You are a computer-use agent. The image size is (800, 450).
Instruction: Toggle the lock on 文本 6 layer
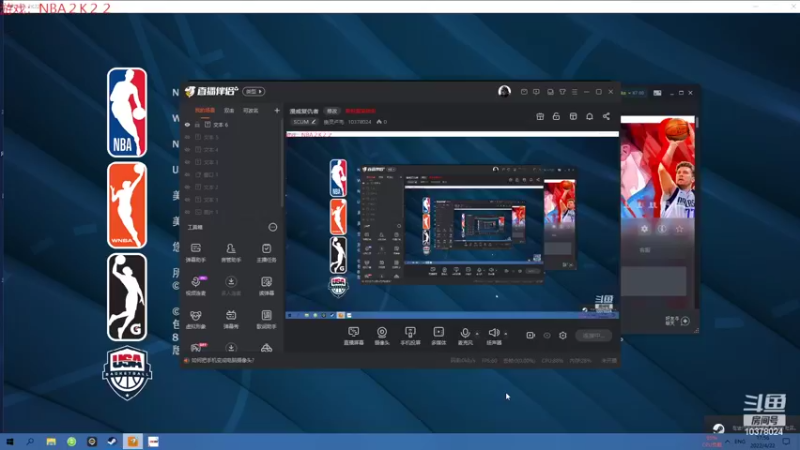tap(197, 124)
